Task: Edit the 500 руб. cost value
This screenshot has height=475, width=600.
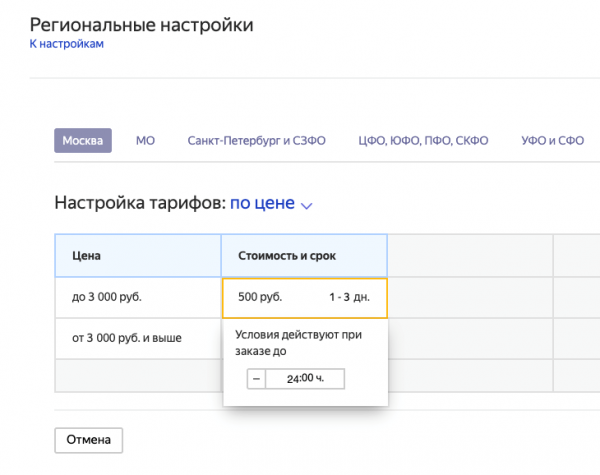Action: click(260, 297)
